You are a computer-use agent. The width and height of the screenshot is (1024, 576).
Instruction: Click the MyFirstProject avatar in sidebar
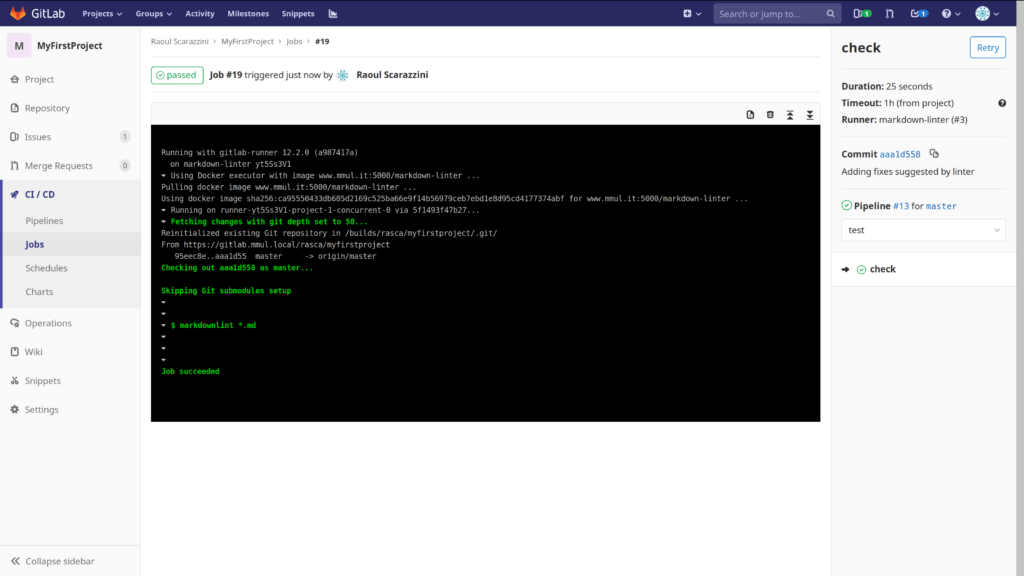pos(19,46)
